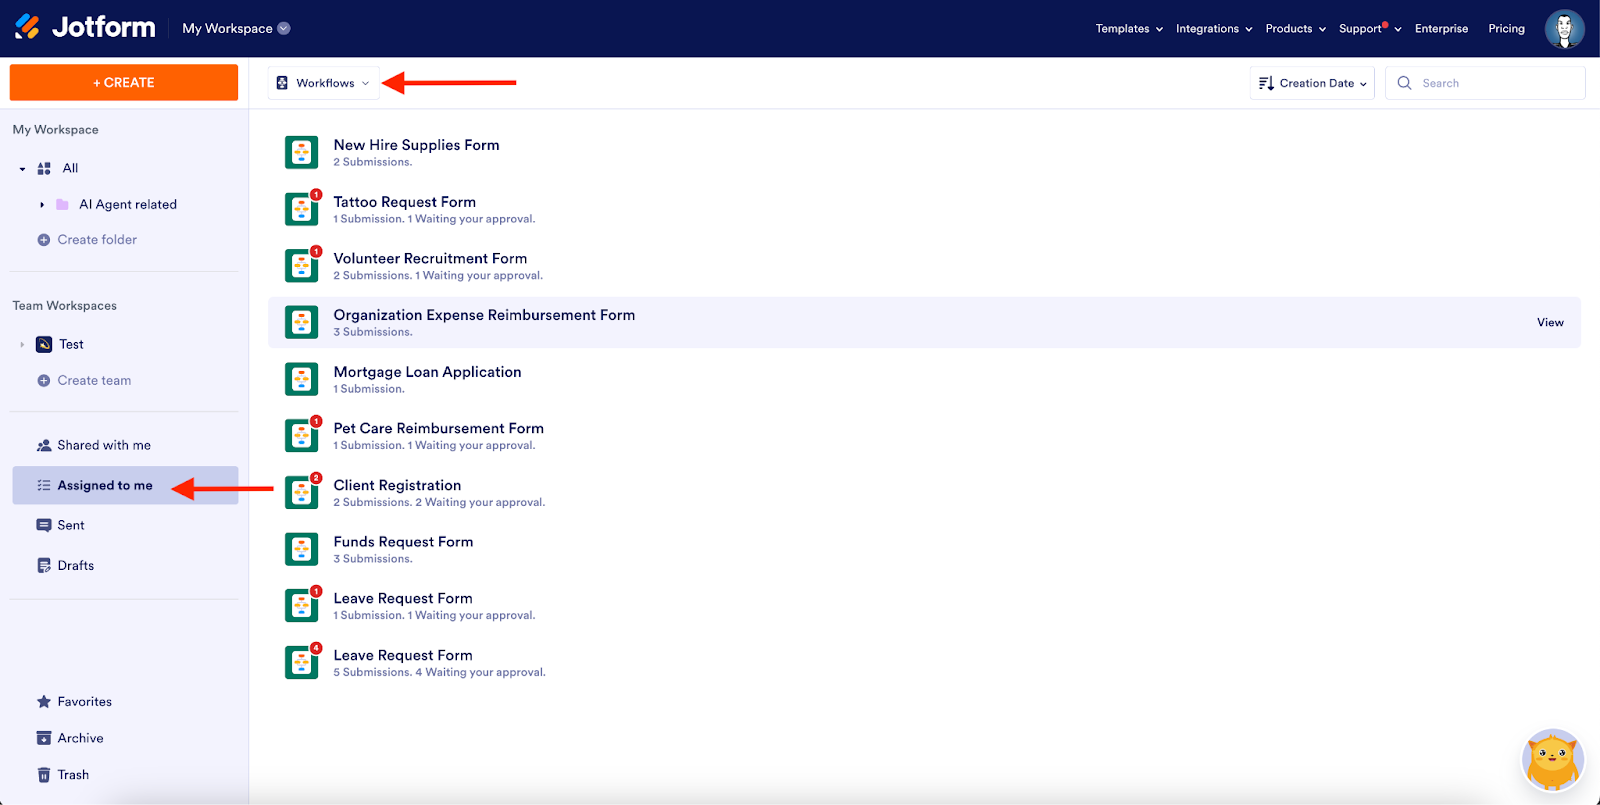Select the Funds Request Form title
1600x805 pixels.
coord(403,542)
